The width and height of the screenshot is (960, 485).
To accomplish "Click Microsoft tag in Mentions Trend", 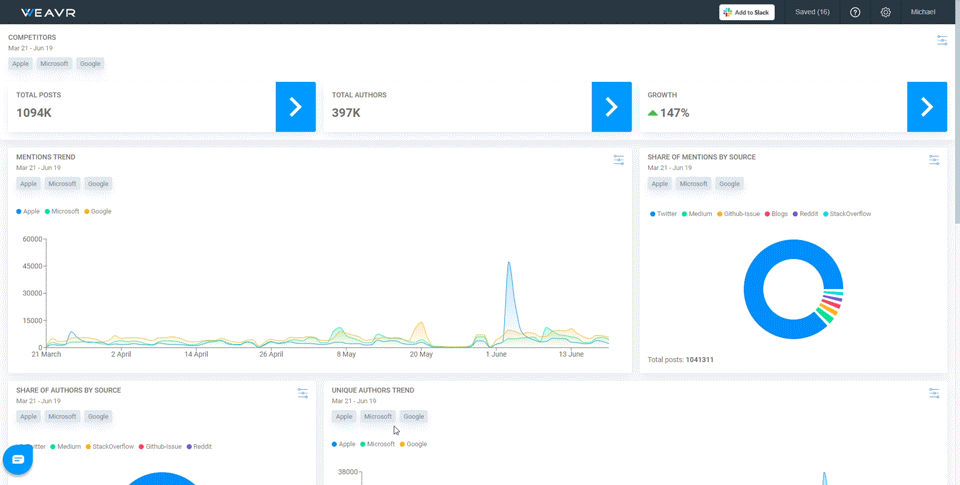I will 62,184.
